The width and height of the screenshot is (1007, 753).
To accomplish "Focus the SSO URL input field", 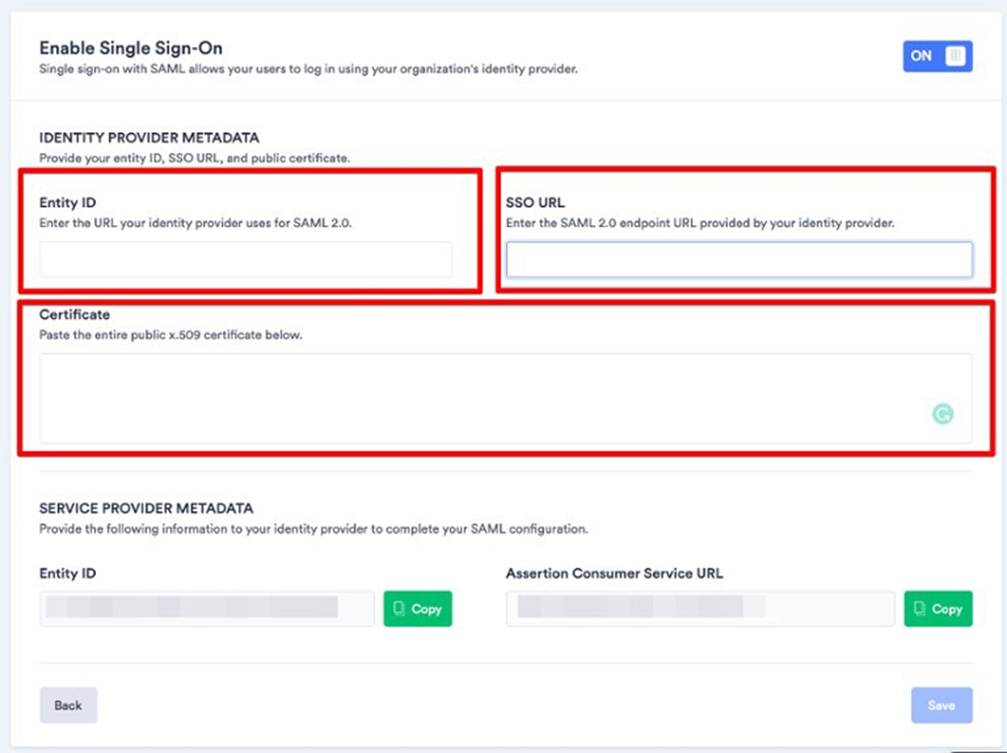I will 739,260.
